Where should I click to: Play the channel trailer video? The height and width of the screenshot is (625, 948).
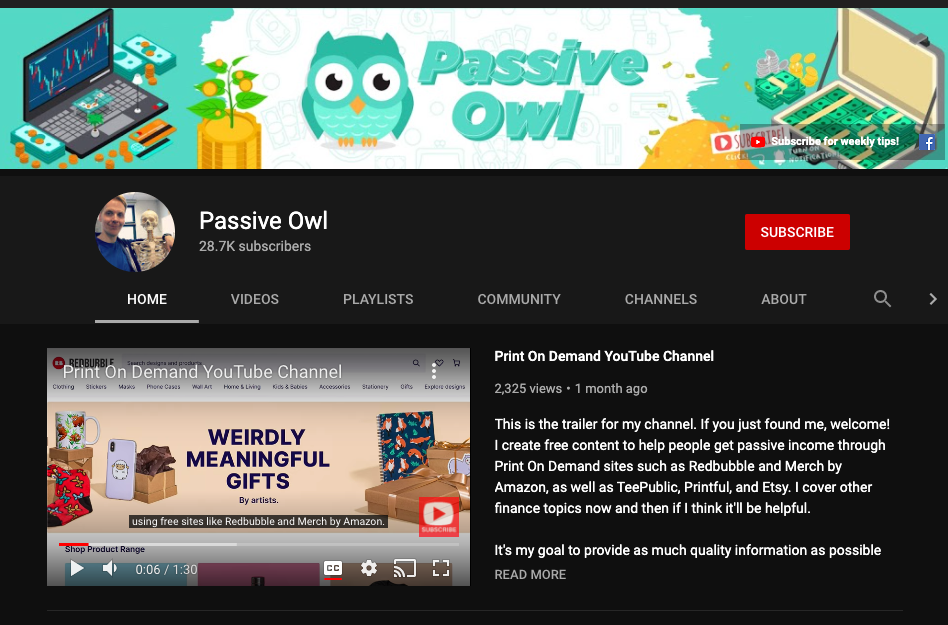pos(77,568)
